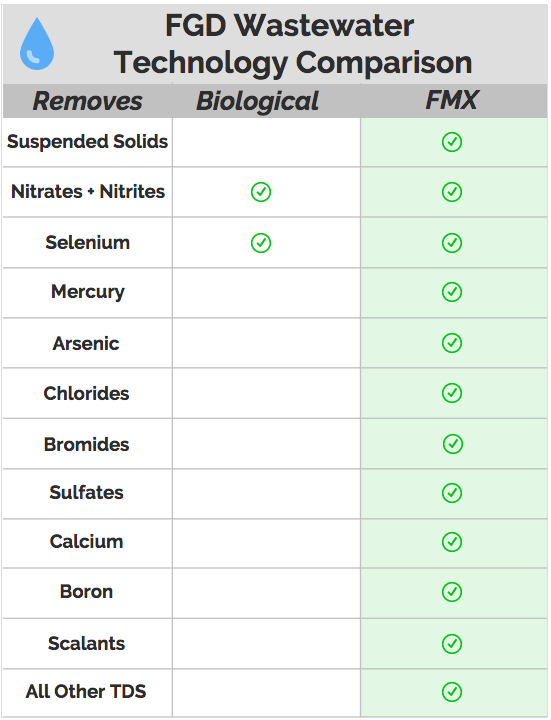Viewport: 551px width, 720px height.
Task: Select the Suspended Solids row label
Action: [x=87, y=141]
